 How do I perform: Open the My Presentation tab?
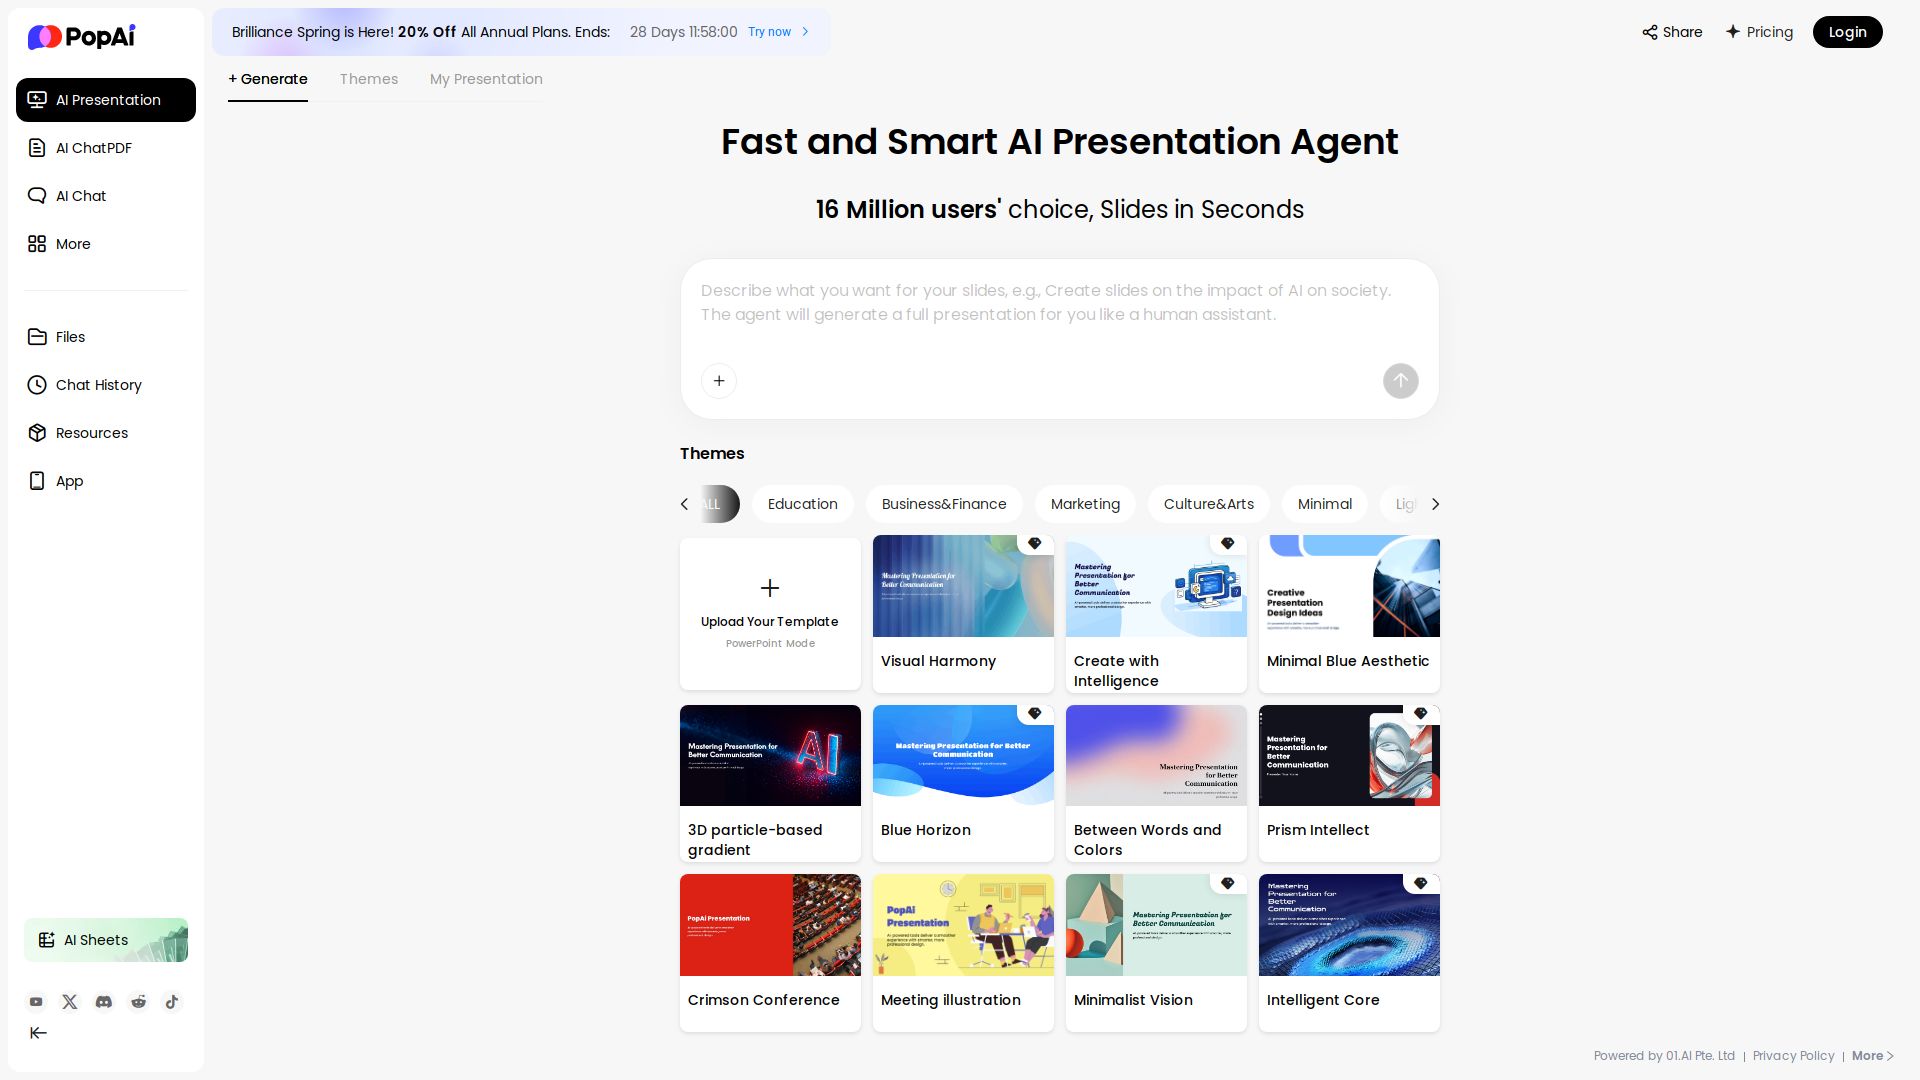(x=486, y=79)
